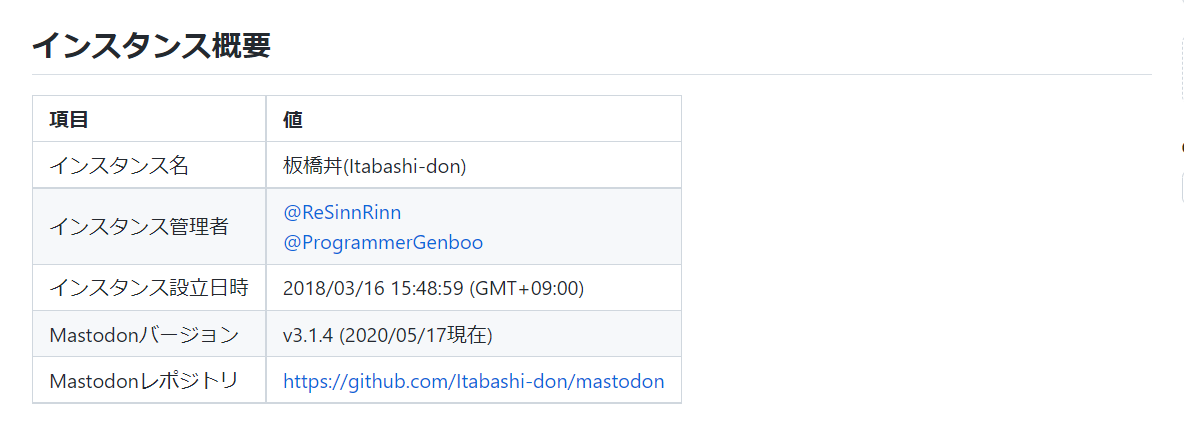Image resolution: width=1184 pixels, height=436 pixels.
Task: Select the インスタンス名 row label
Action: coord(119,166)
